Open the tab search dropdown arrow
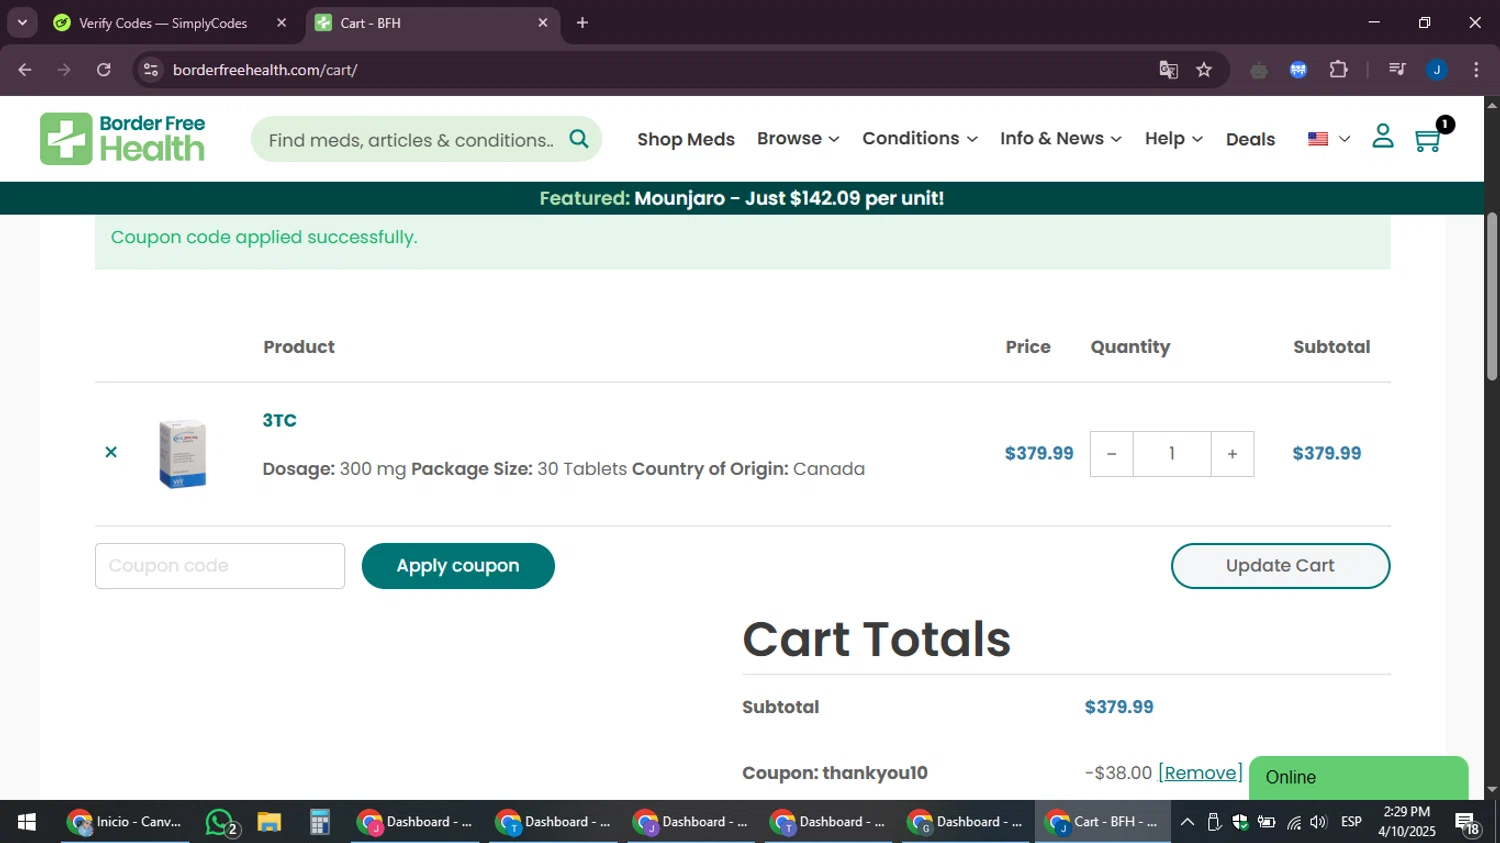The image size is (1500, 843). coord(22,22)
